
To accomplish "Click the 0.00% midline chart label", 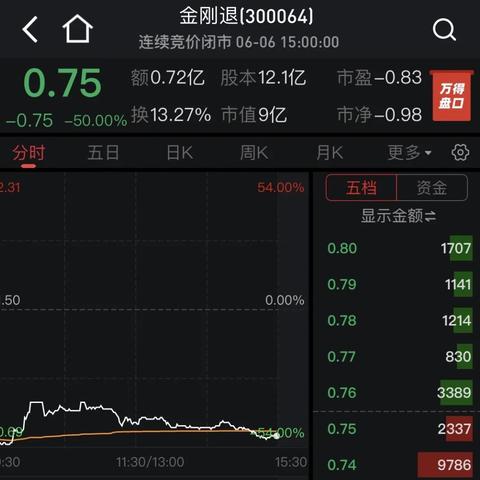I will (285, 300).
